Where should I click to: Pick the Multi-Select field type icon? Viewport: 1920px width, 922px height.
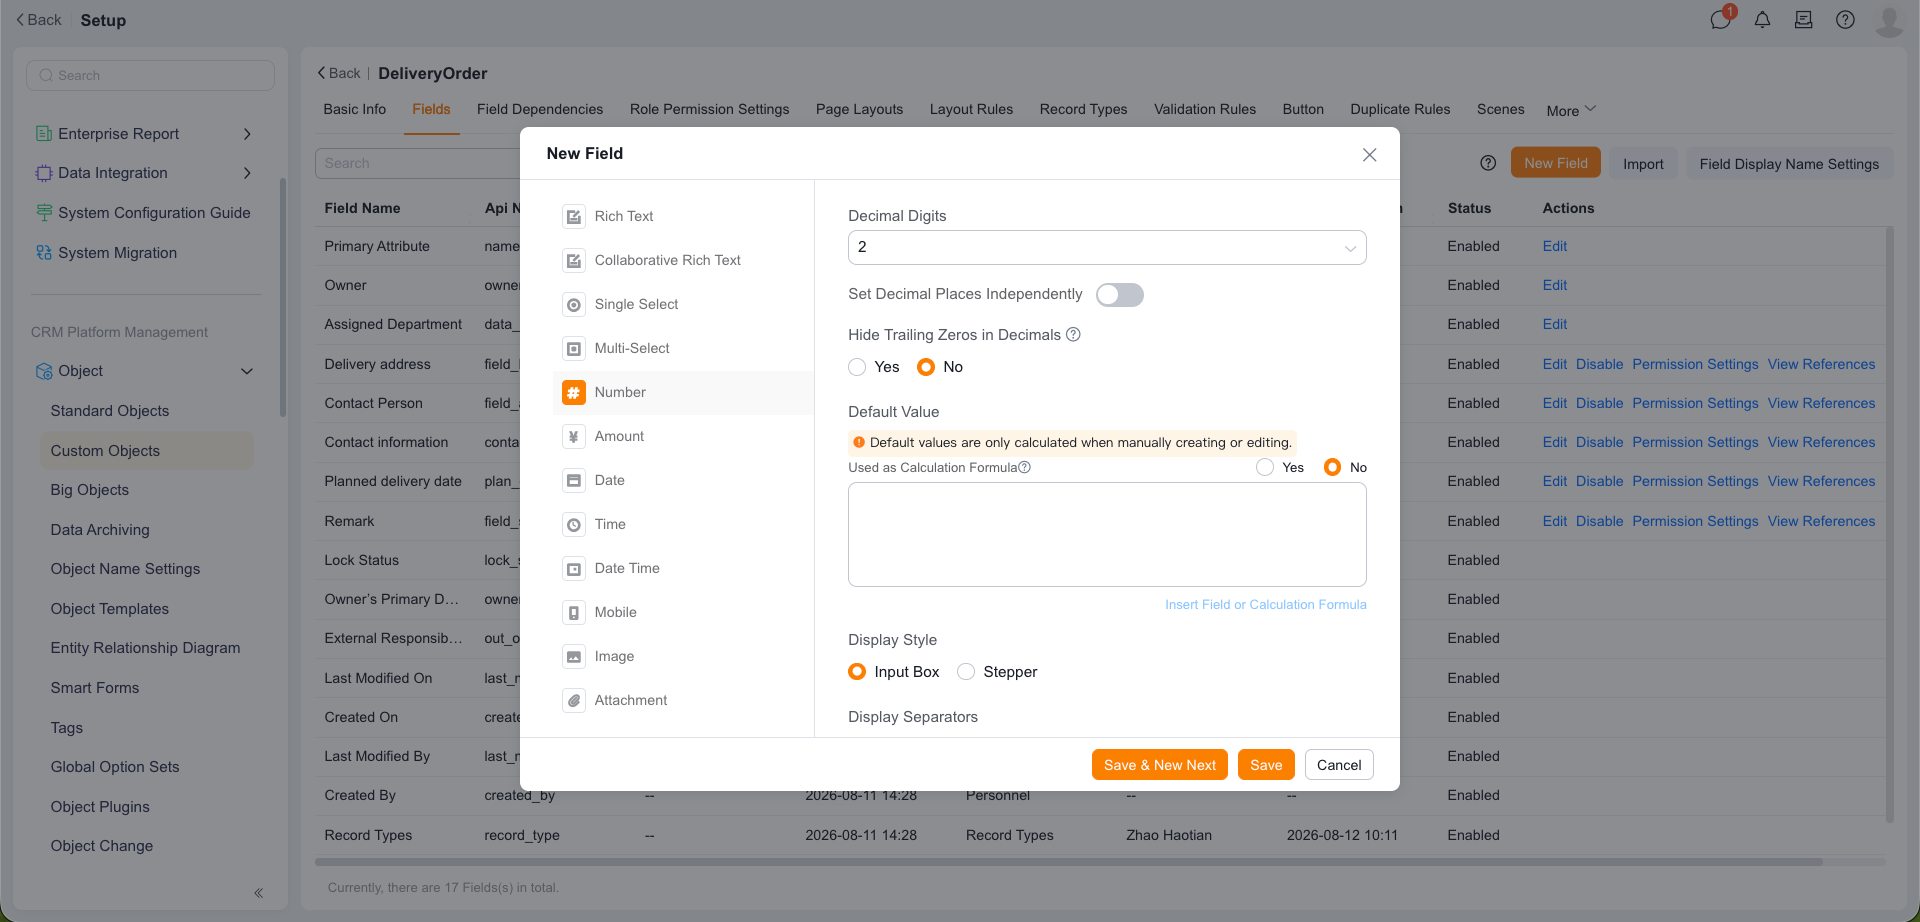pyautogui.click(x=574, y=348)
